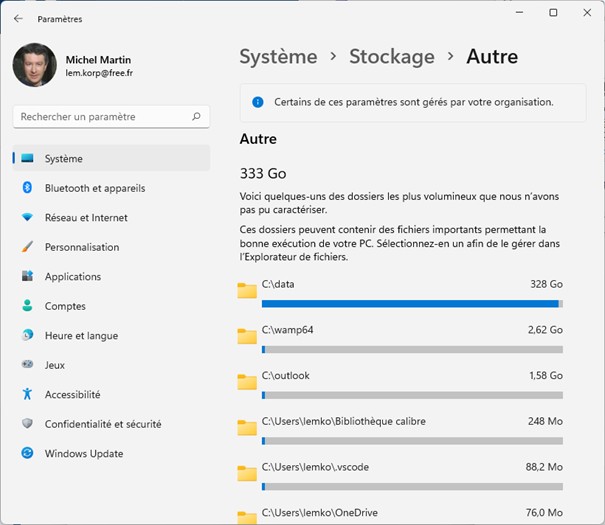Click the Réseau et Internet wifi icon
The height and width of the screenshot is (525, 605).
[27, 217]
